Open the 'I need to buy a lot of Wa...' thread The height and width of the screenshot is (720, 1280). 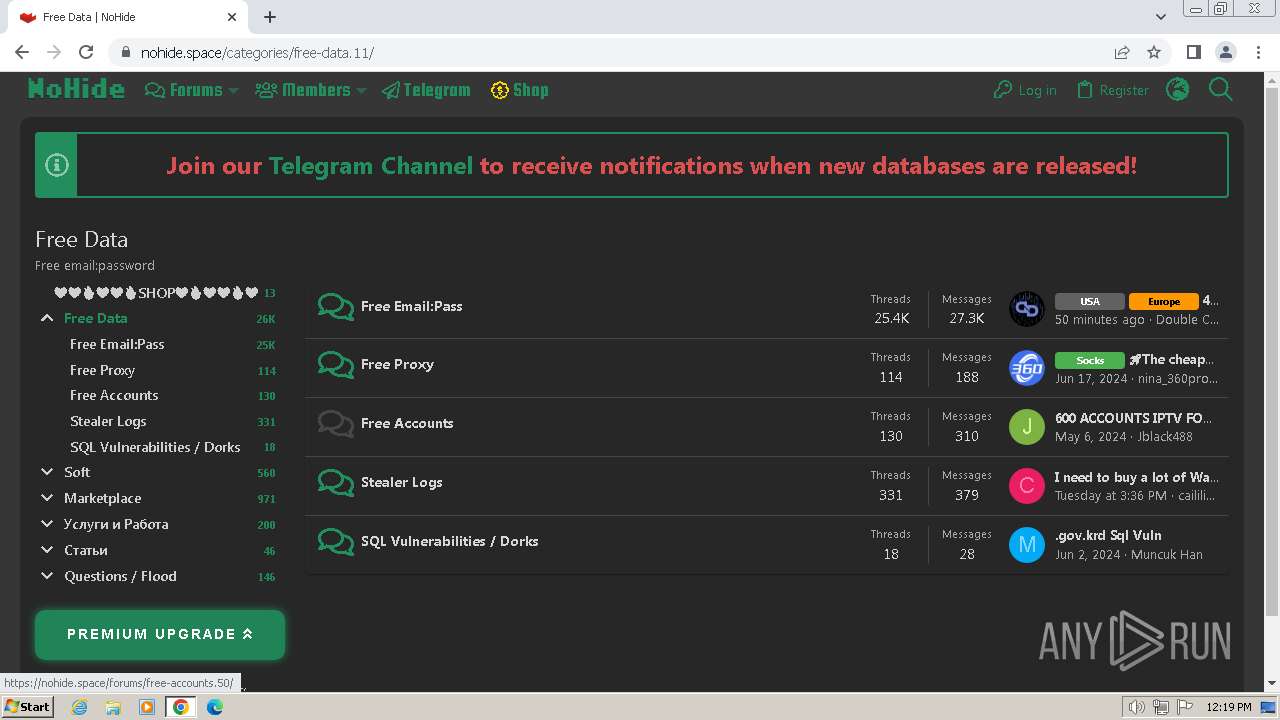click(1135, 477)
